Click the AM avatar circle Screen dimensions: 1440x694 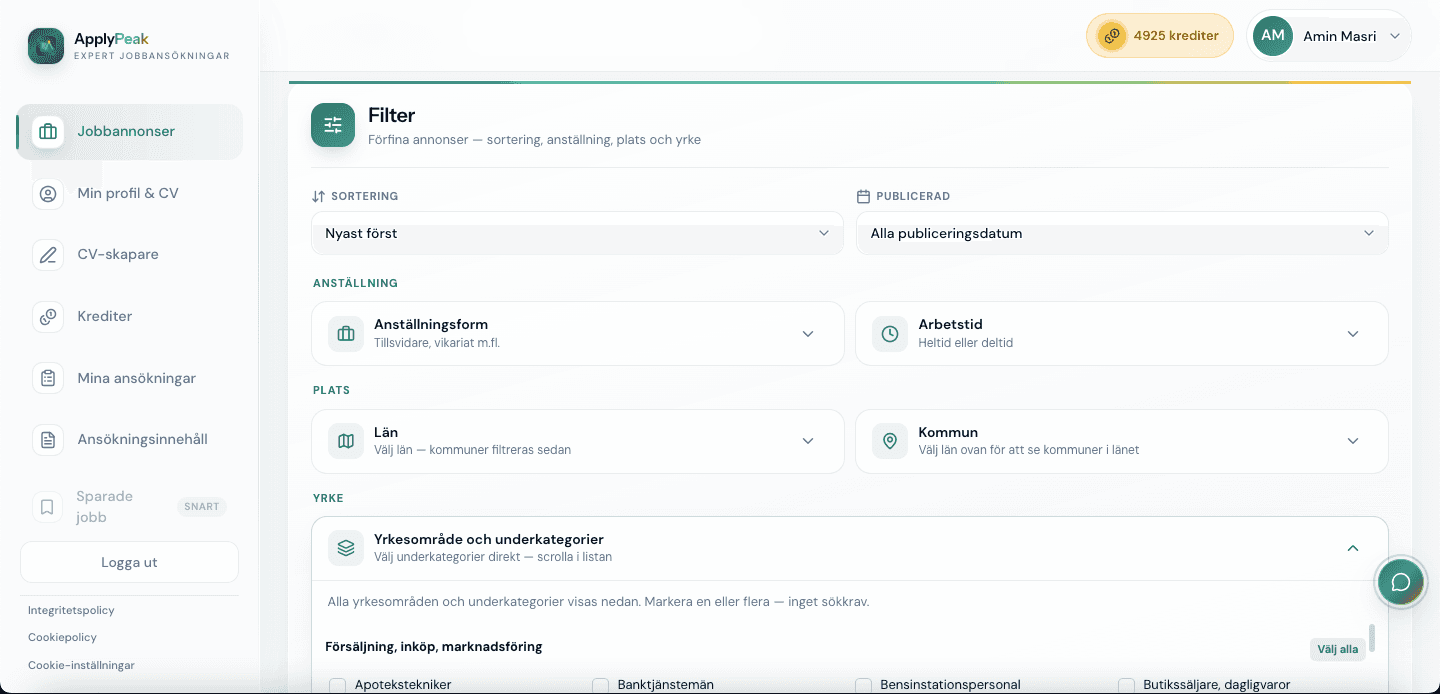[x=1273, y=36]
